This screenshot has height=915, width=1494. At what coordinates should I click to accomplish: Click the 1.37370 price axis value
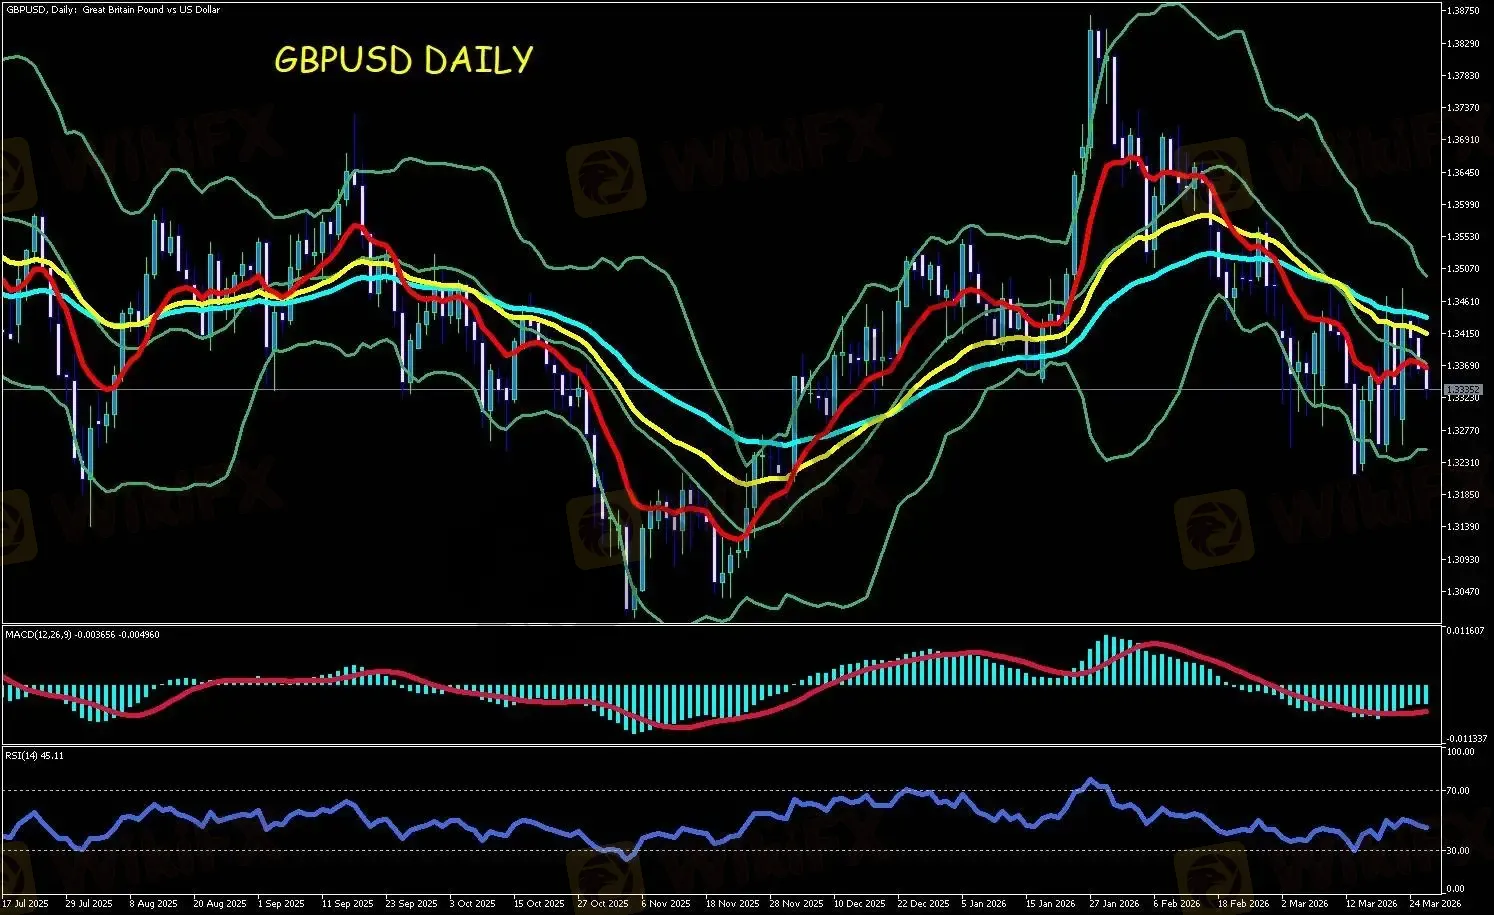(x=1461, y=108)
